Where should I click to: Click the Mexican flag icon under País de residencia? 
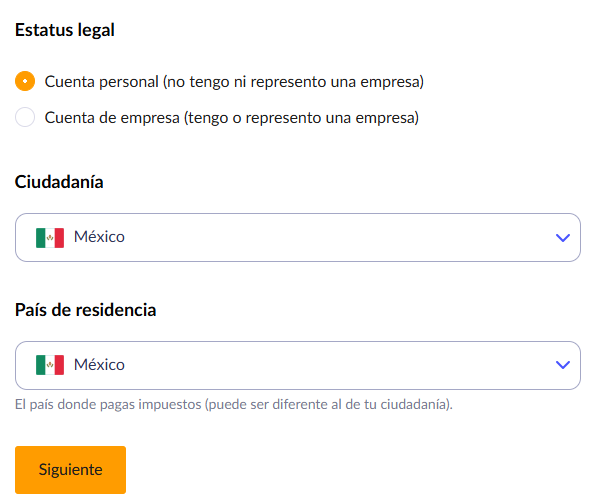pos(50,365)
